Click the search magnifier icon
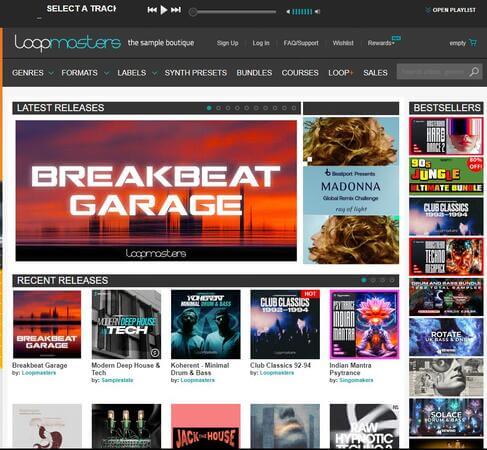Screen dimensions: 487x450 click(474, 72)
